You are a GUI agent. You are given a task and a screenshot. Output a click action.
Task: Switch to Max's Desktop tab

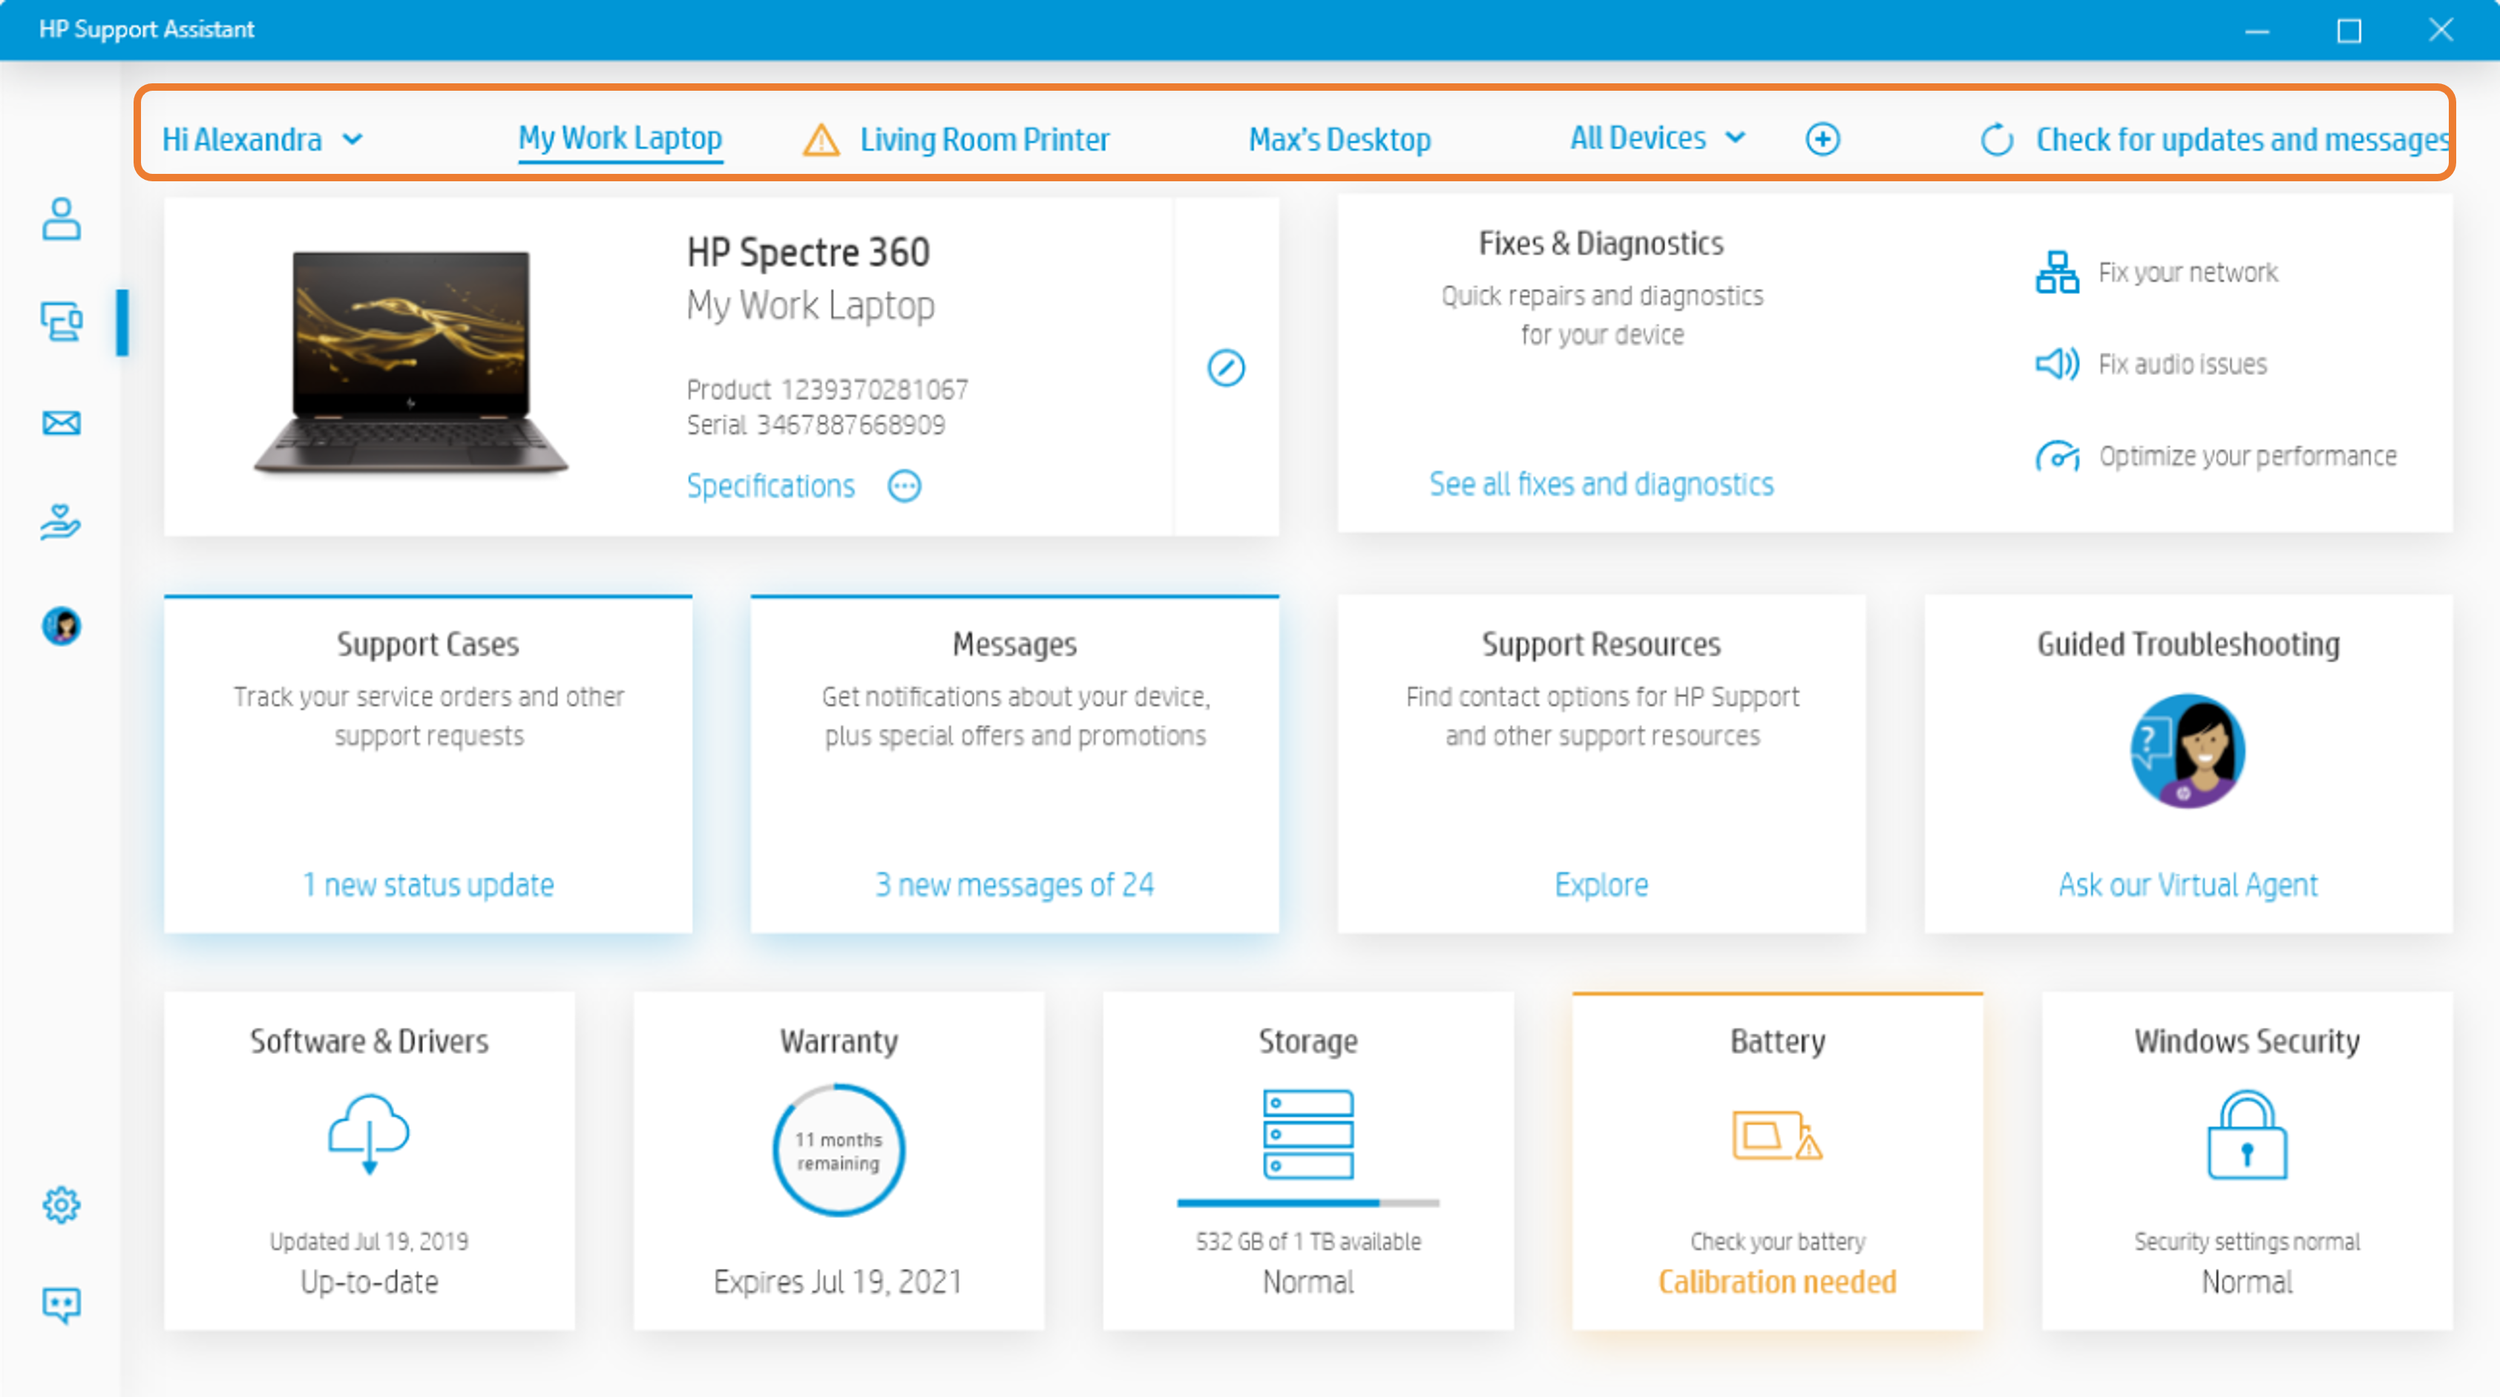click(1339, 139)
